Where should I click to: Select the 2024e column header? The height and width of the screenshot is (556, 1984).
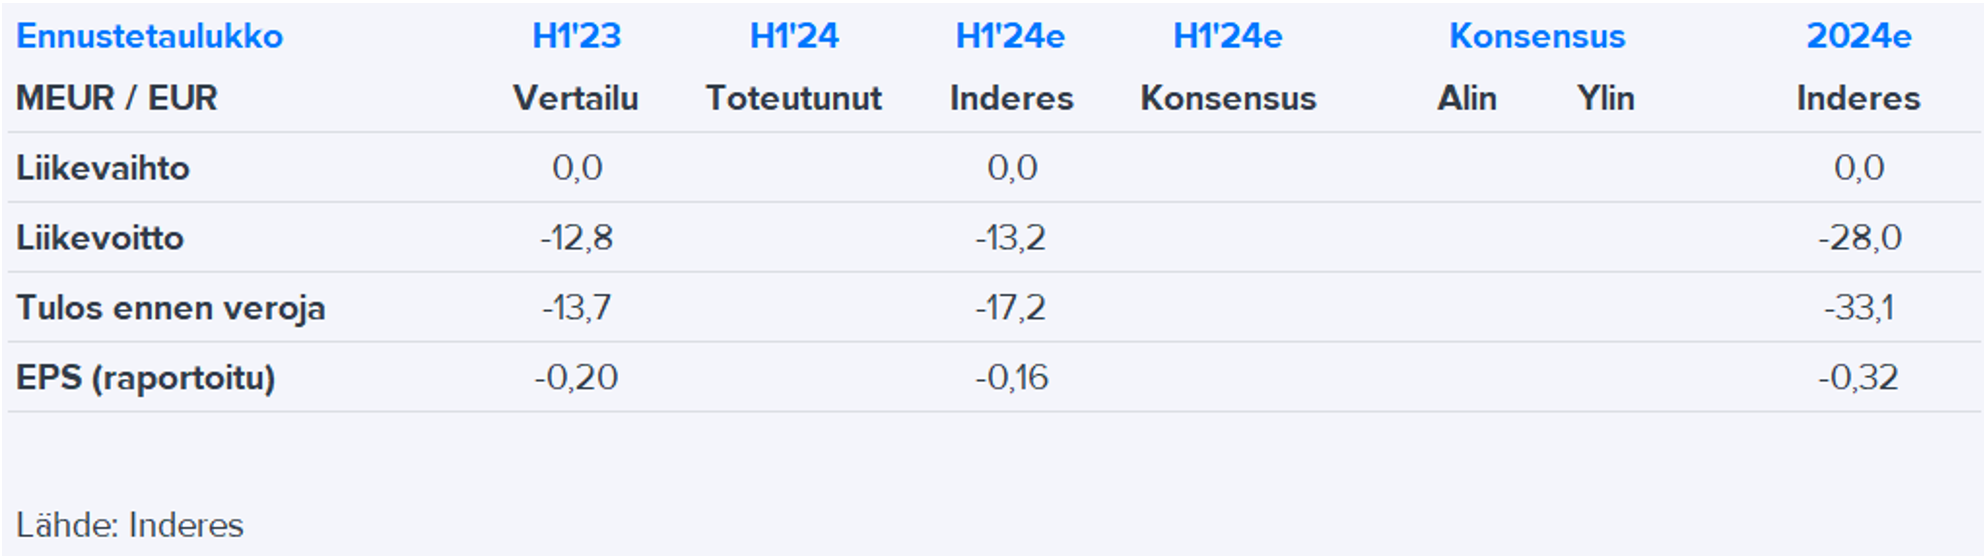pos(1858,36)
